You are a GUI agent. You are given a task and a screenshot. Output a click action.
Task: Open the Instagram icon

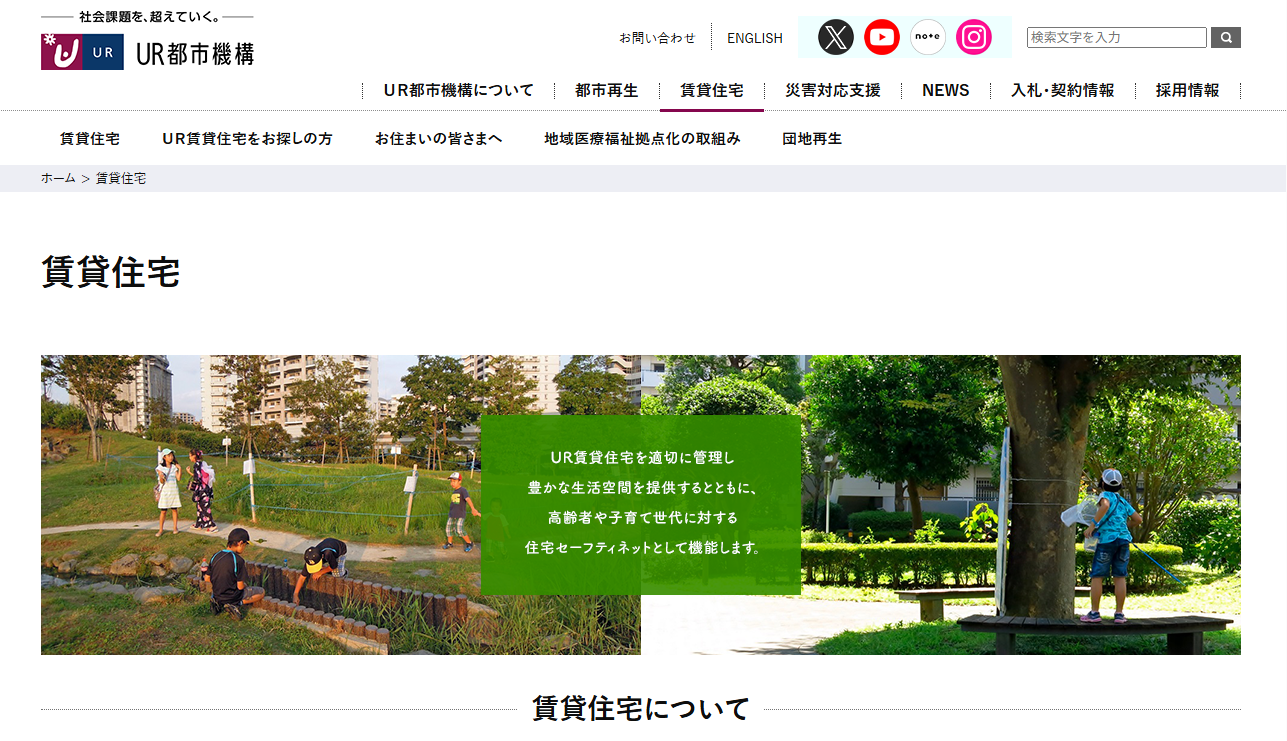973,37
